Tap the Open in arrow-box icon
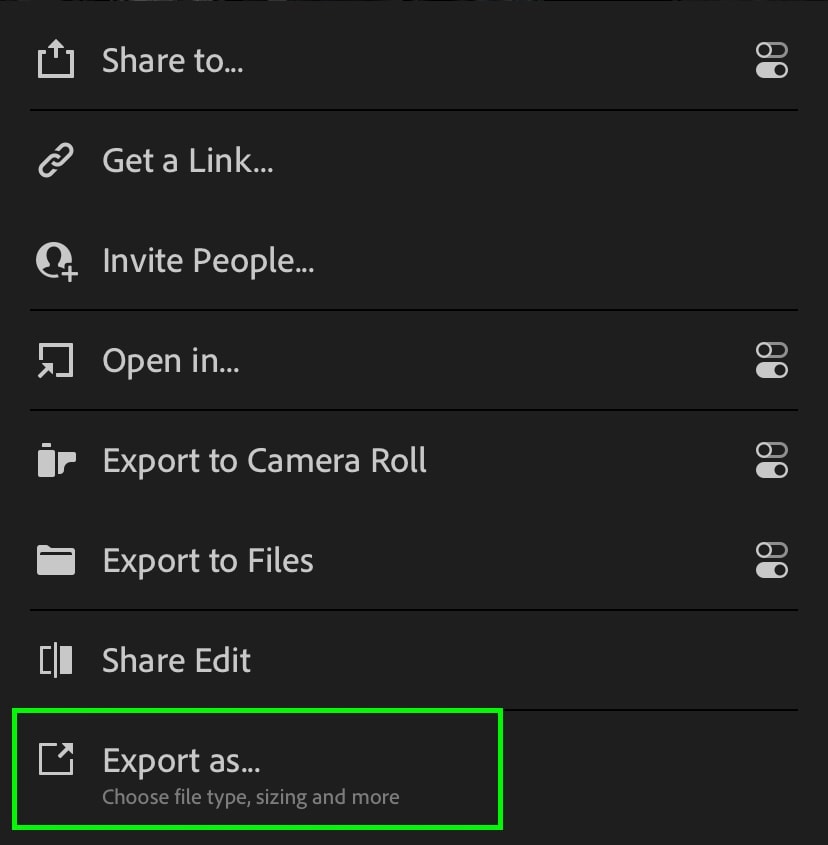828x845 pixels. click(56, 361)
